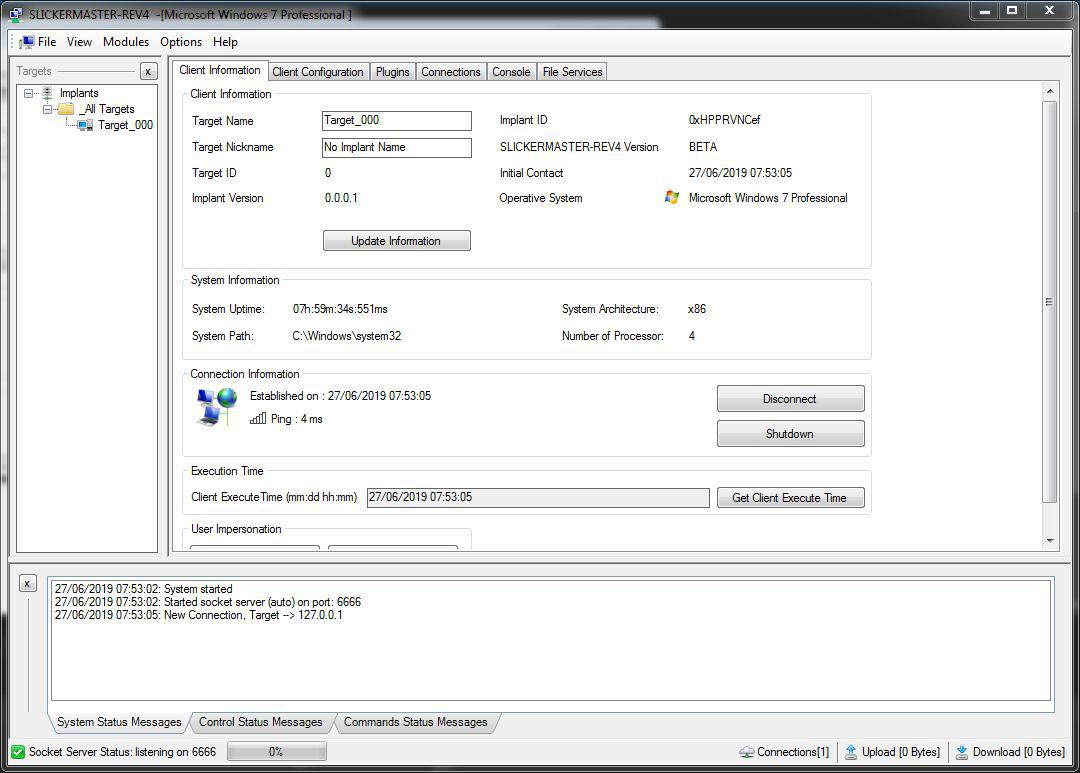Click the network connection globe icon

tap(216, 406)
